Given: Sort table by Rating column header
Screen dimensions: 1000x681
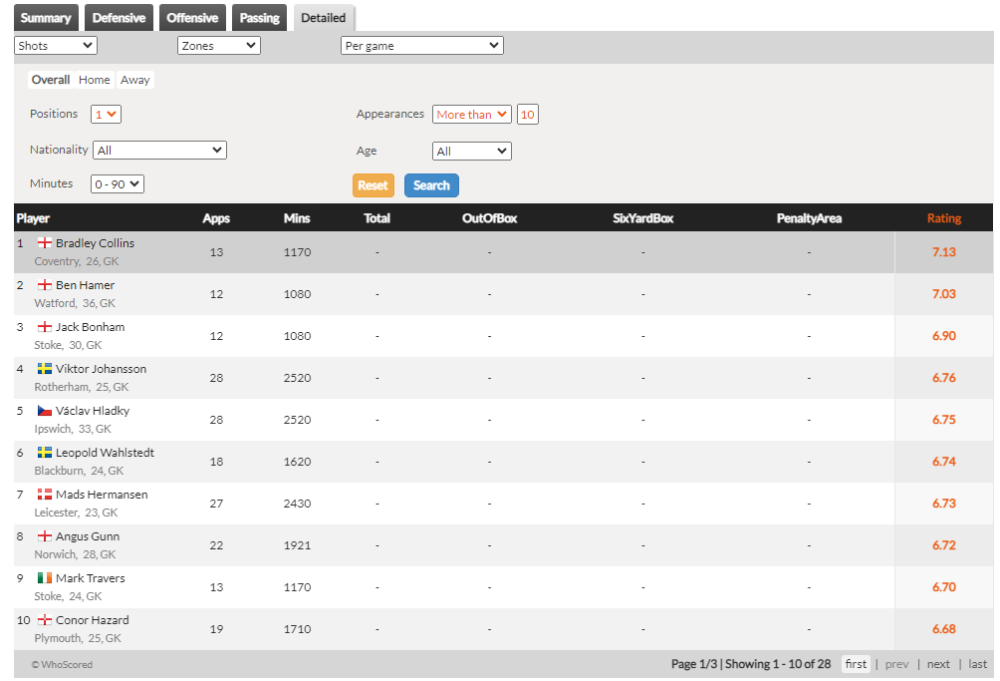Looking at the screenshot, I should click(x=943, y=218).
